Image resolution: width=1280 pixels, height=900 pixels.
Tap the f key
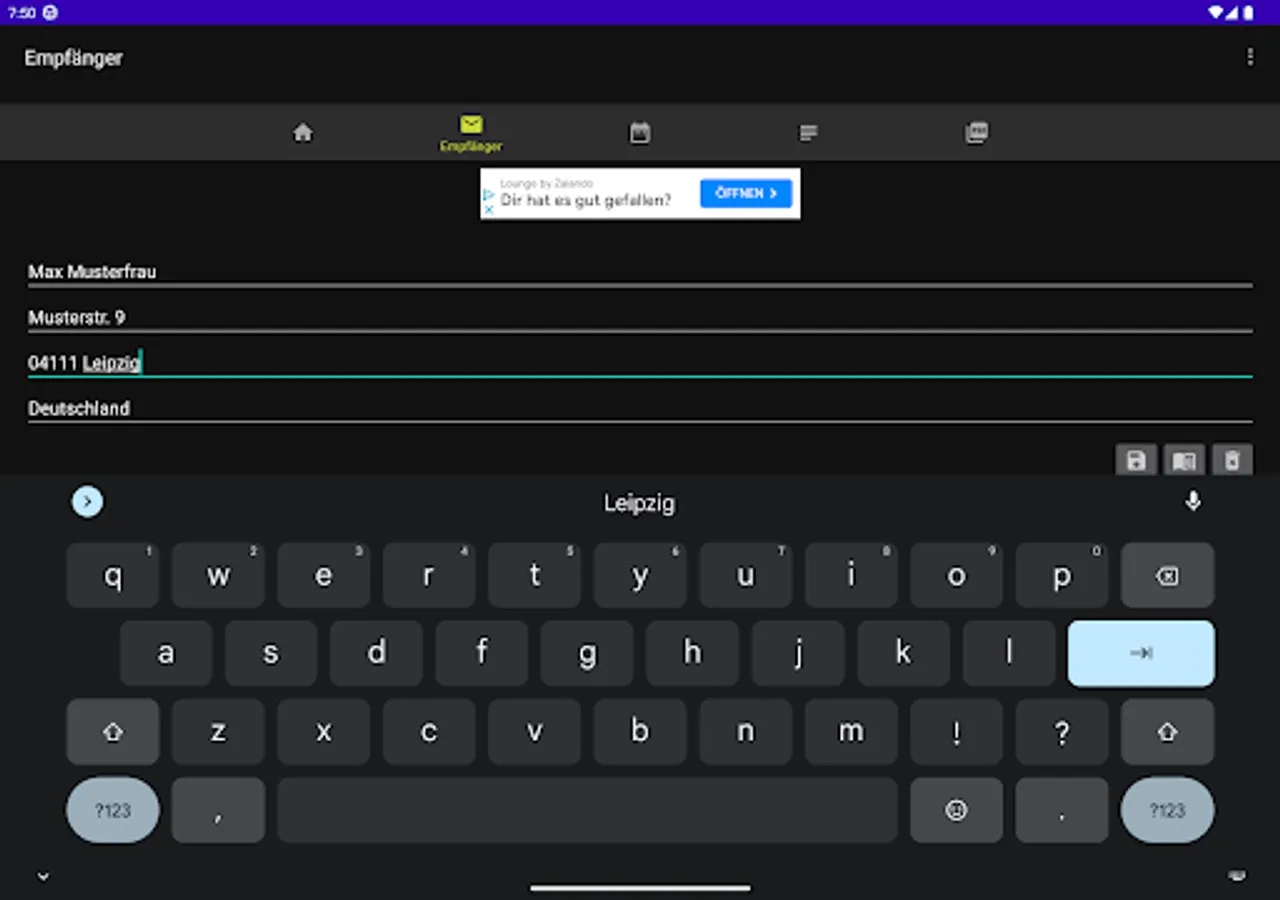[x=482, y=653]
